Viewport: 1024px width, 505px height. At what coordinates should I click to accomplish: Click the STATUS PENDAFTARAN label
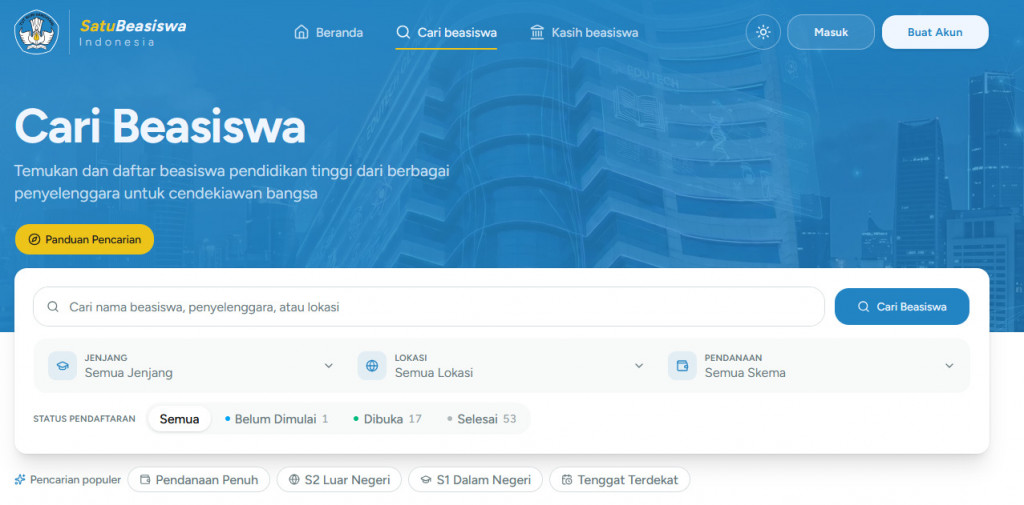click(x=84, y=419)
